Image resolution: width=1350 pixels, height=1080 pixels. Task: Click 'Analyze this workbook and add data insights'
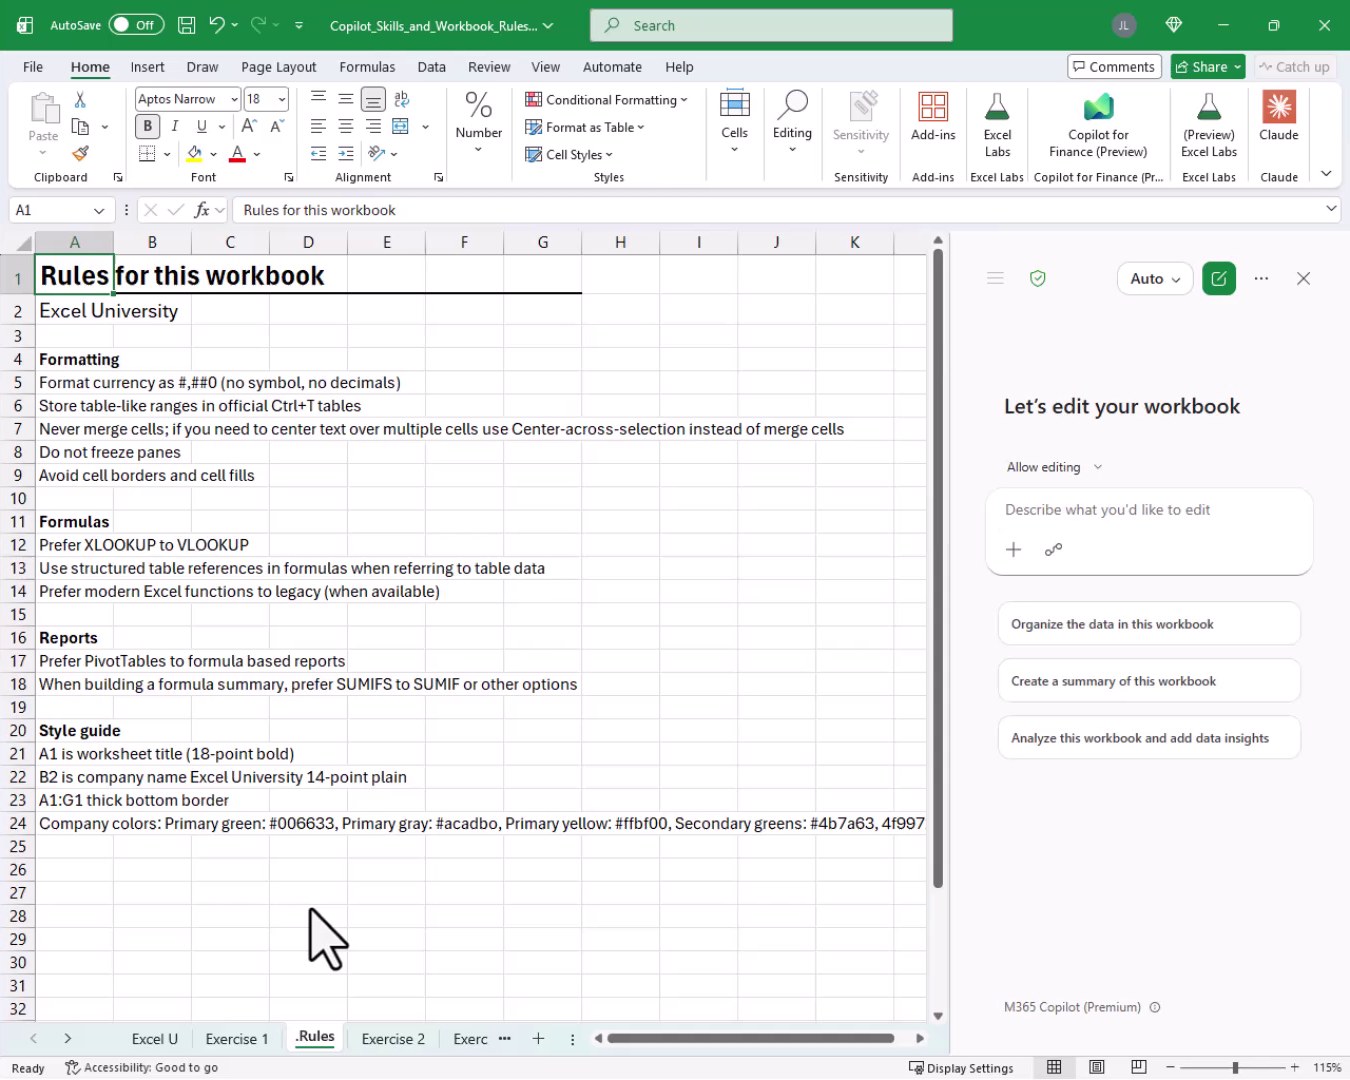(1149, 738)
